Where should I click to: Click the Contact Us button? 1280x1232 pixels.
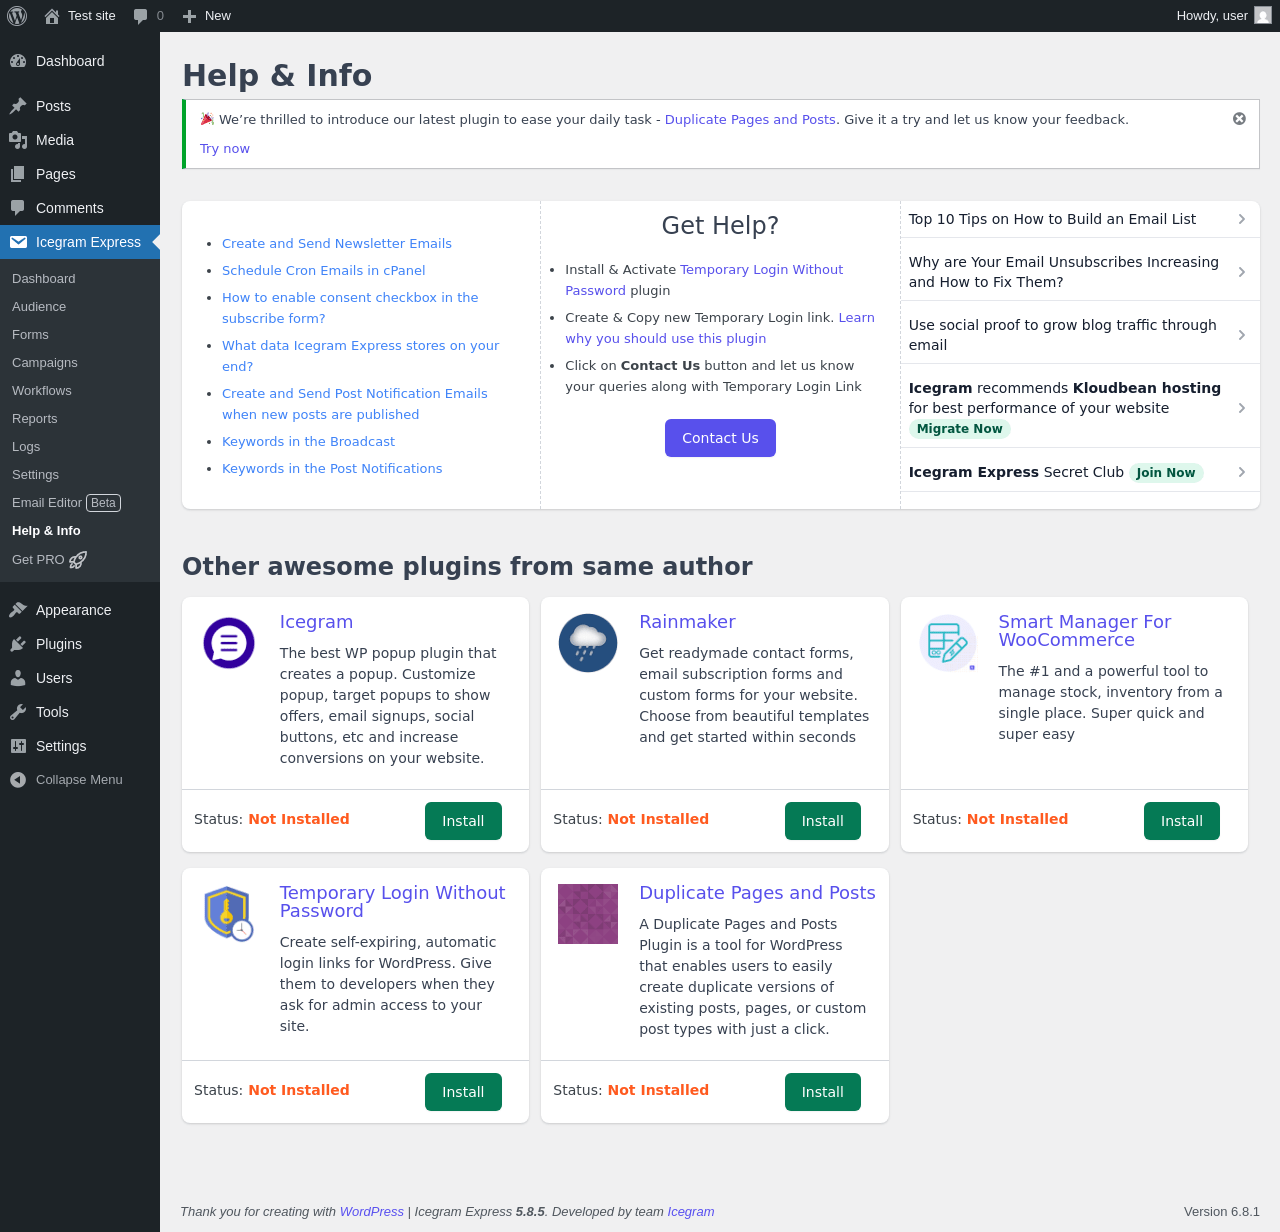pyautogui.click(x=720, y=438)
